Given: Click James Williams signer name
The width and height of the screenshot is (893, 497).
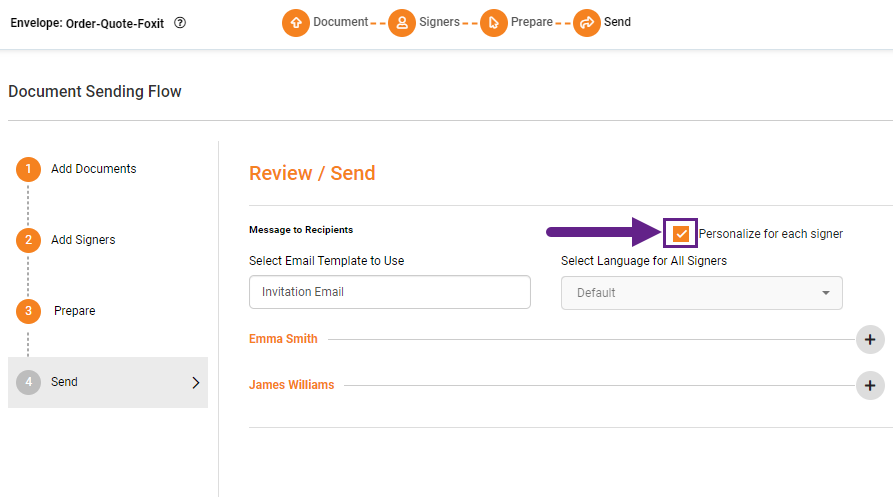Looking at the screenshot, I should (291, 385).
